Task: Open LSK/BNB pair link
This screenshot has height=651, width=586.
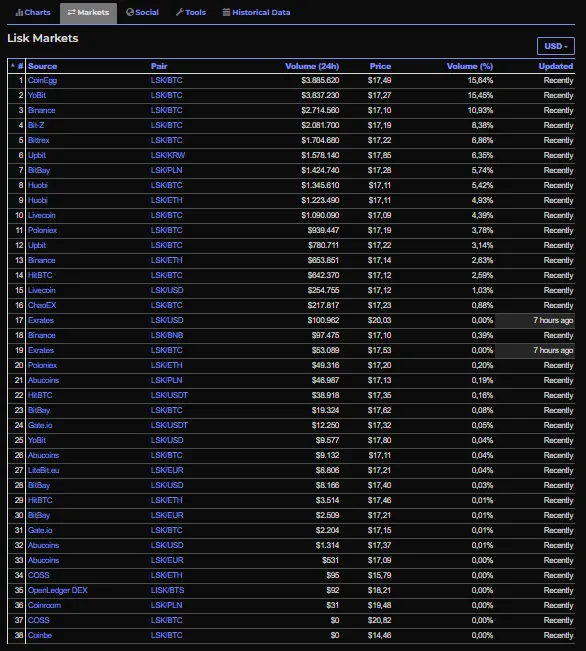Action: click(x=167, y=335)
